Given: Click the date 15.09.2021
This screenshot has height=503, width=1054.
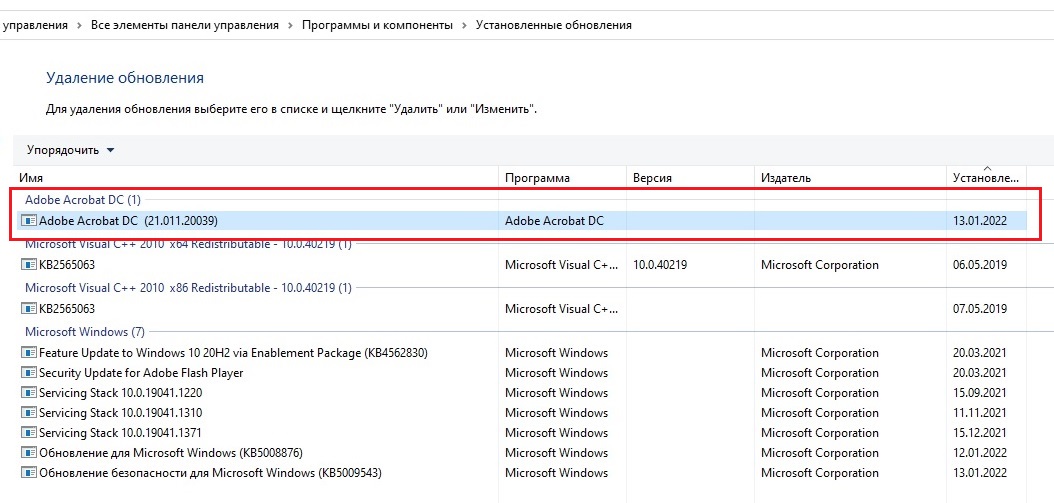Looking at the screenshot, I should click(x=980, y=393).
